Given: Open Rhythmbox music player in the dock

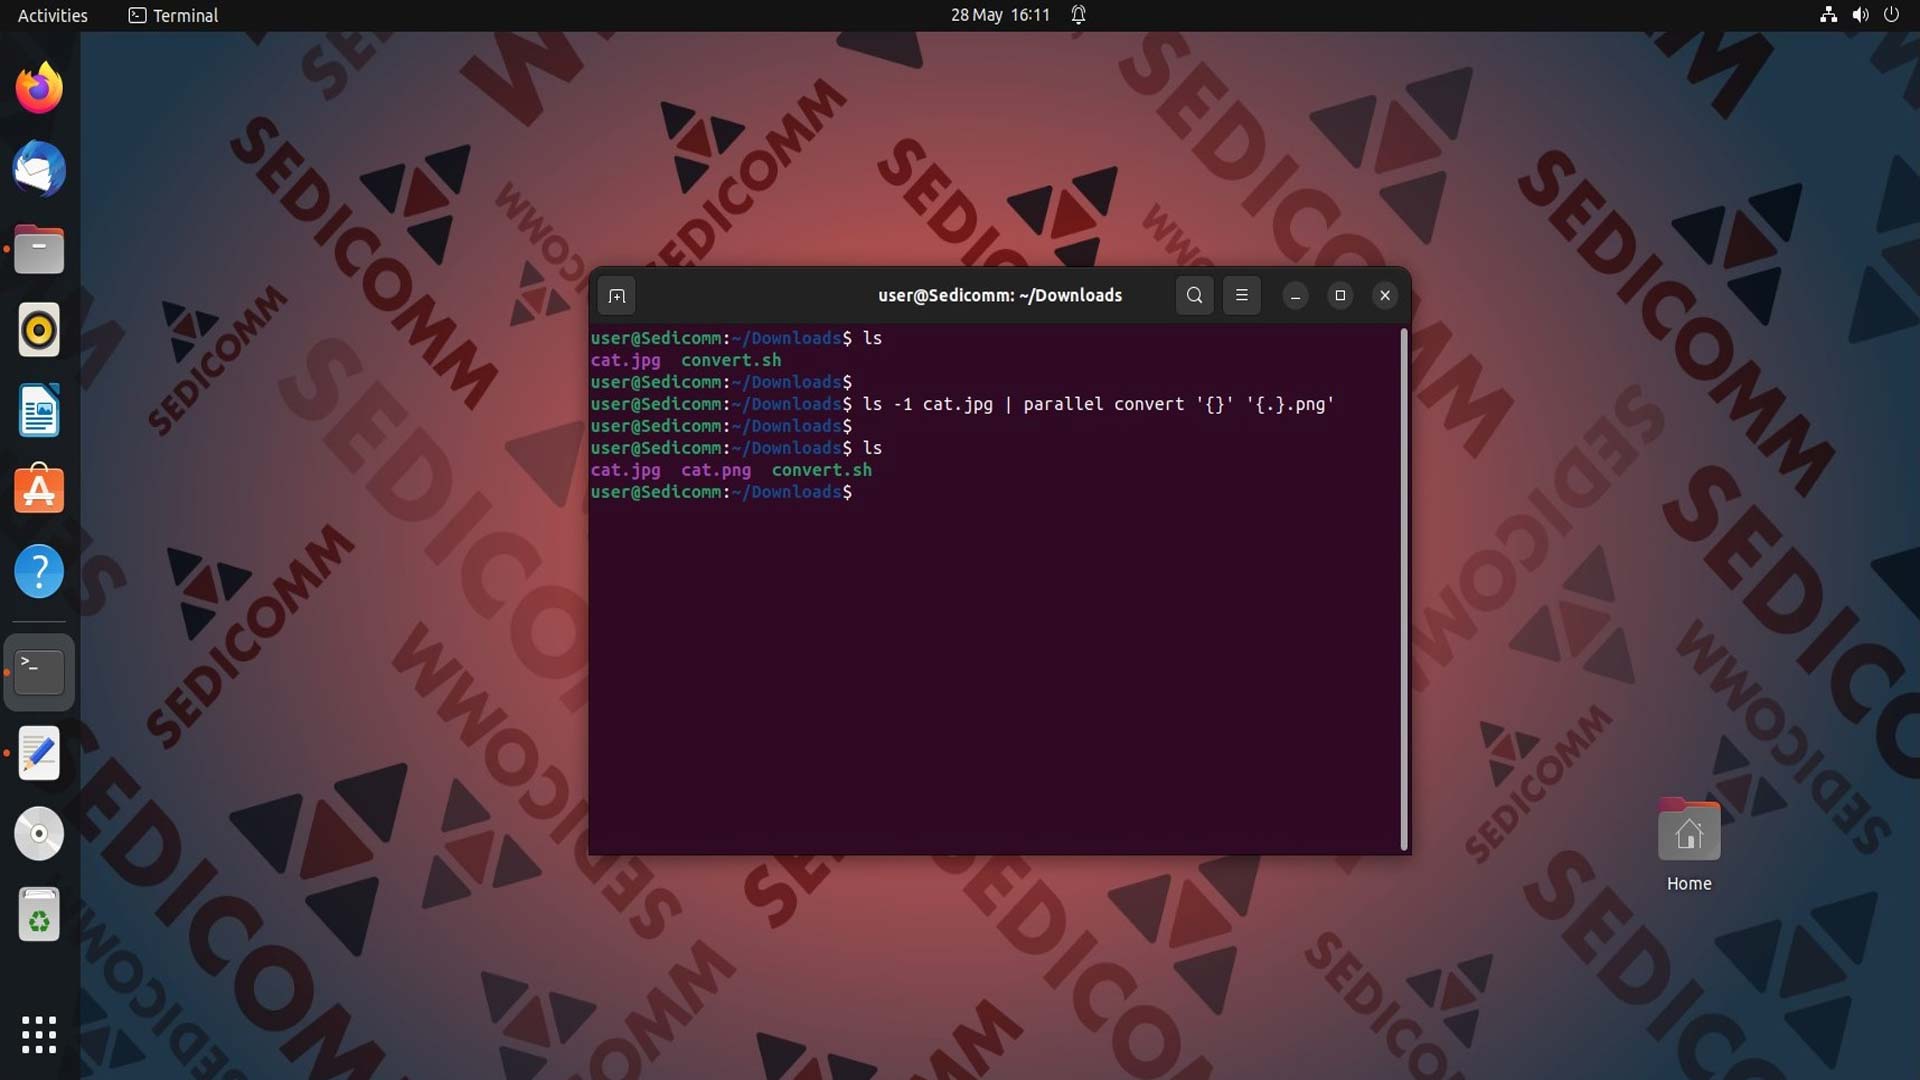Looking at the screenshot, I should (39, 330).
